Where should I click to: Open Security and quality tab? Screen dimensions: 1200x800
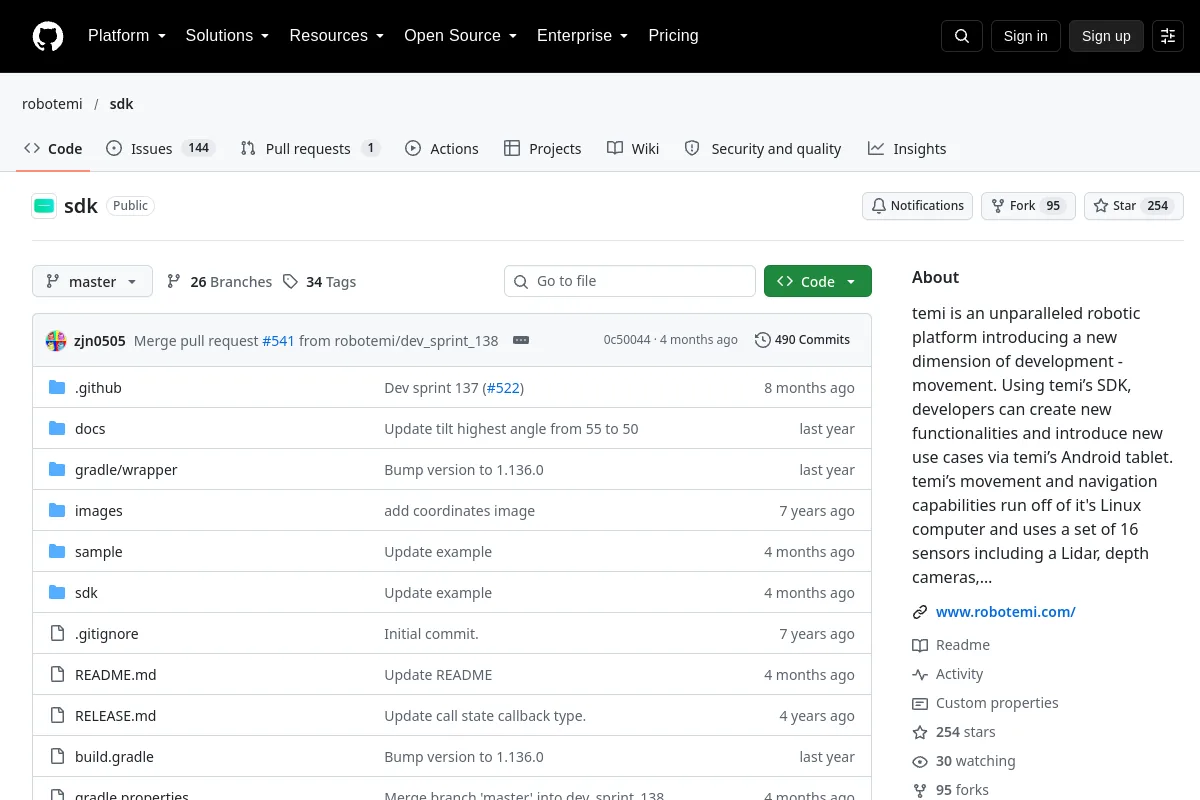(763, 149)
